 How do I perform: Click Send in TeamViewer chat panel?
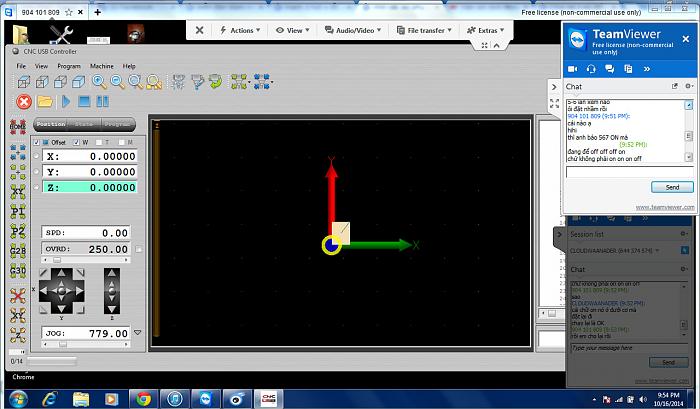[671, 187]
